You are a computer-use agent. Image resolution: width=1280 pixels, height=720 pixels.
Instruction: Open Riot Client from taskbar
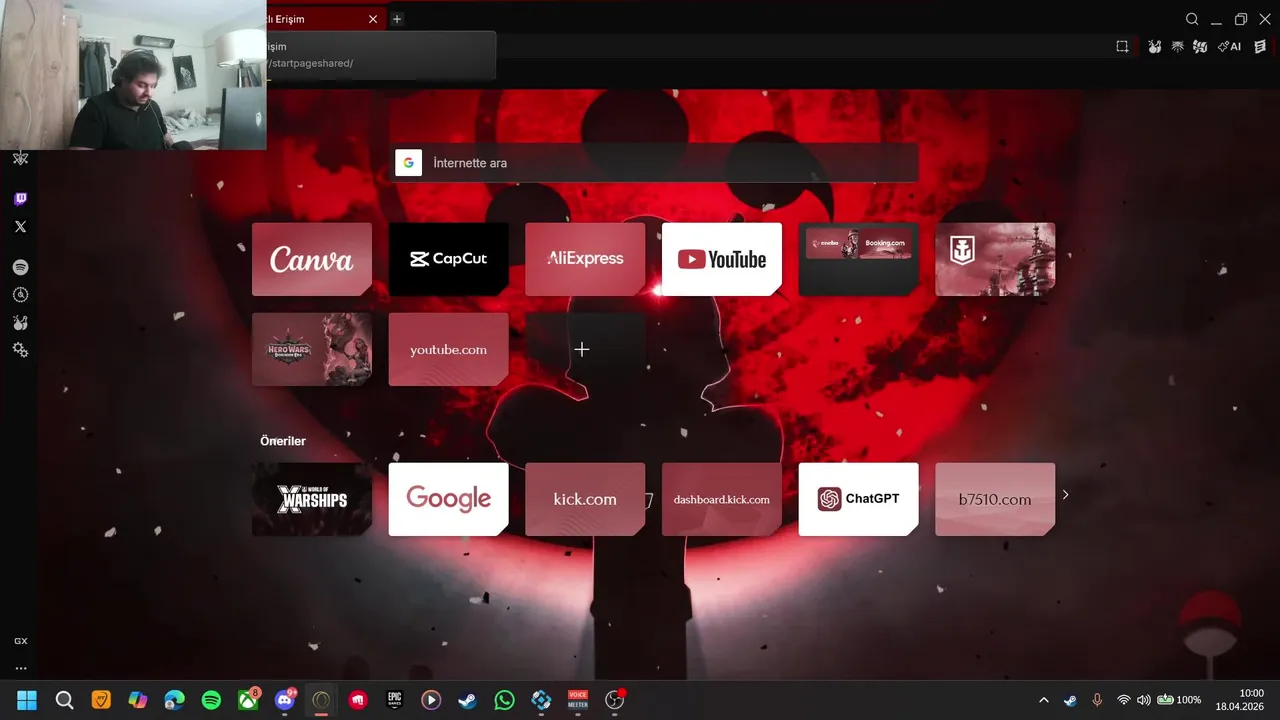coord(358,700)
